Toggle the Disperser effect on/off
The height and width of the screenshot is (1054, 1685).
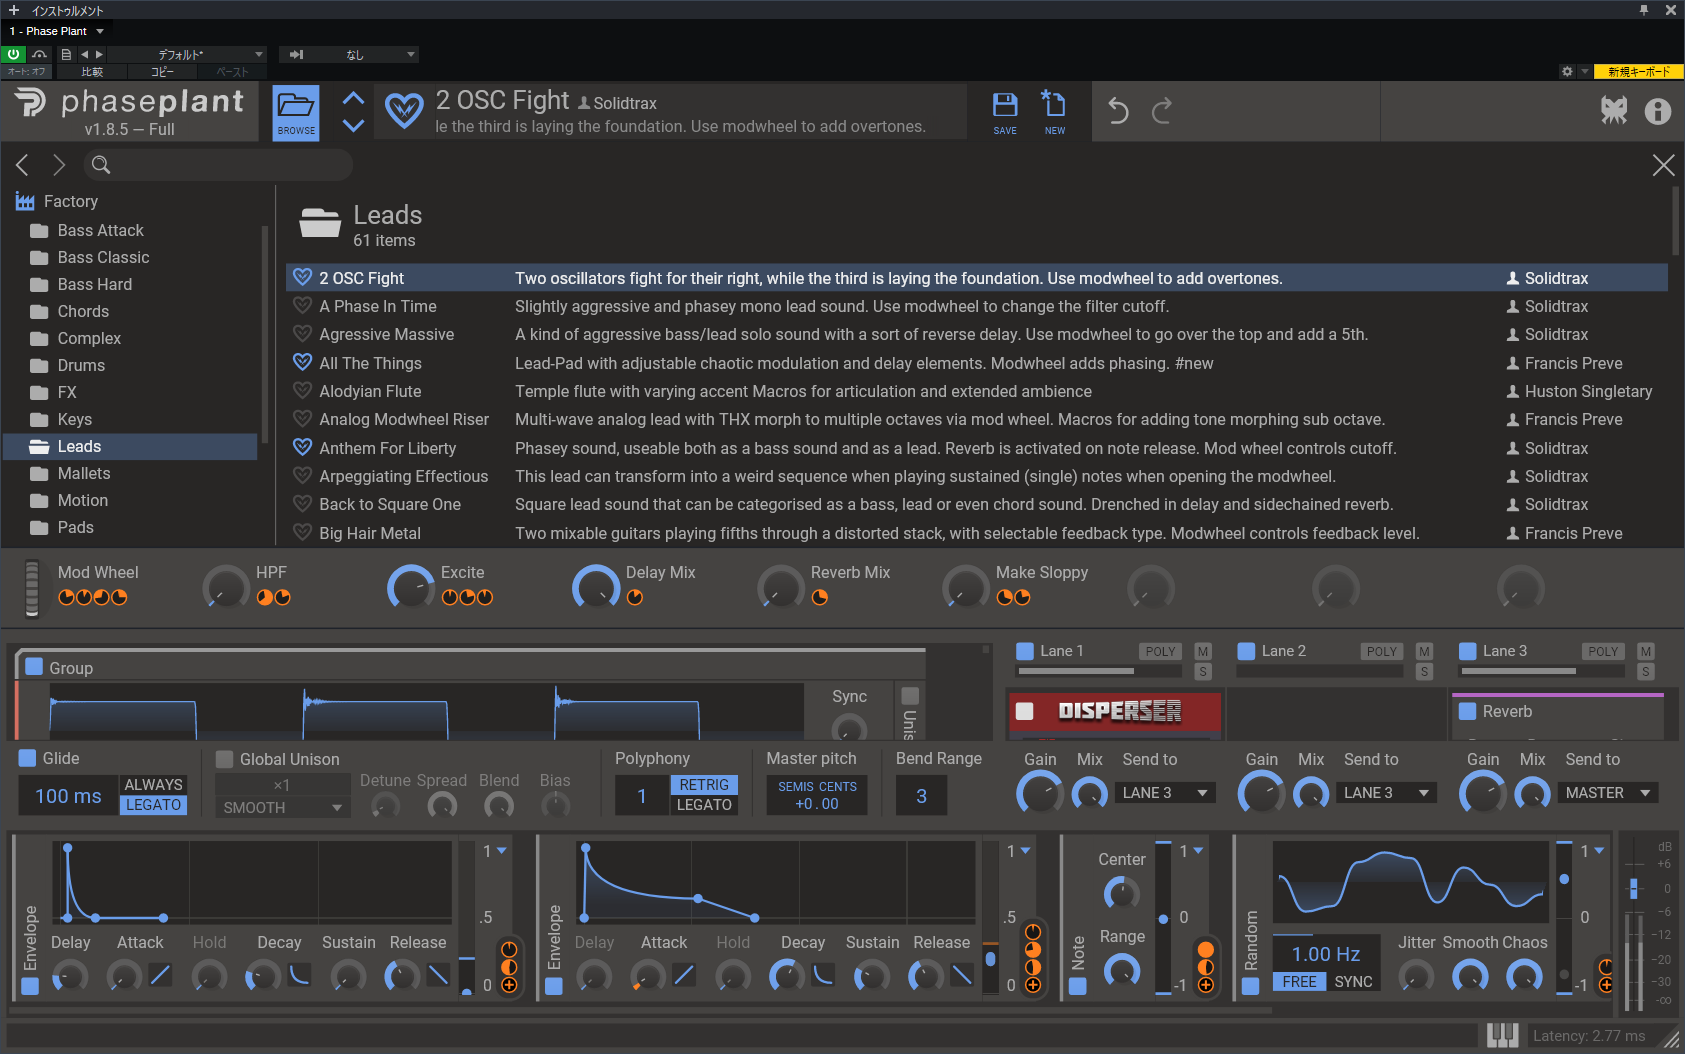1025,711
